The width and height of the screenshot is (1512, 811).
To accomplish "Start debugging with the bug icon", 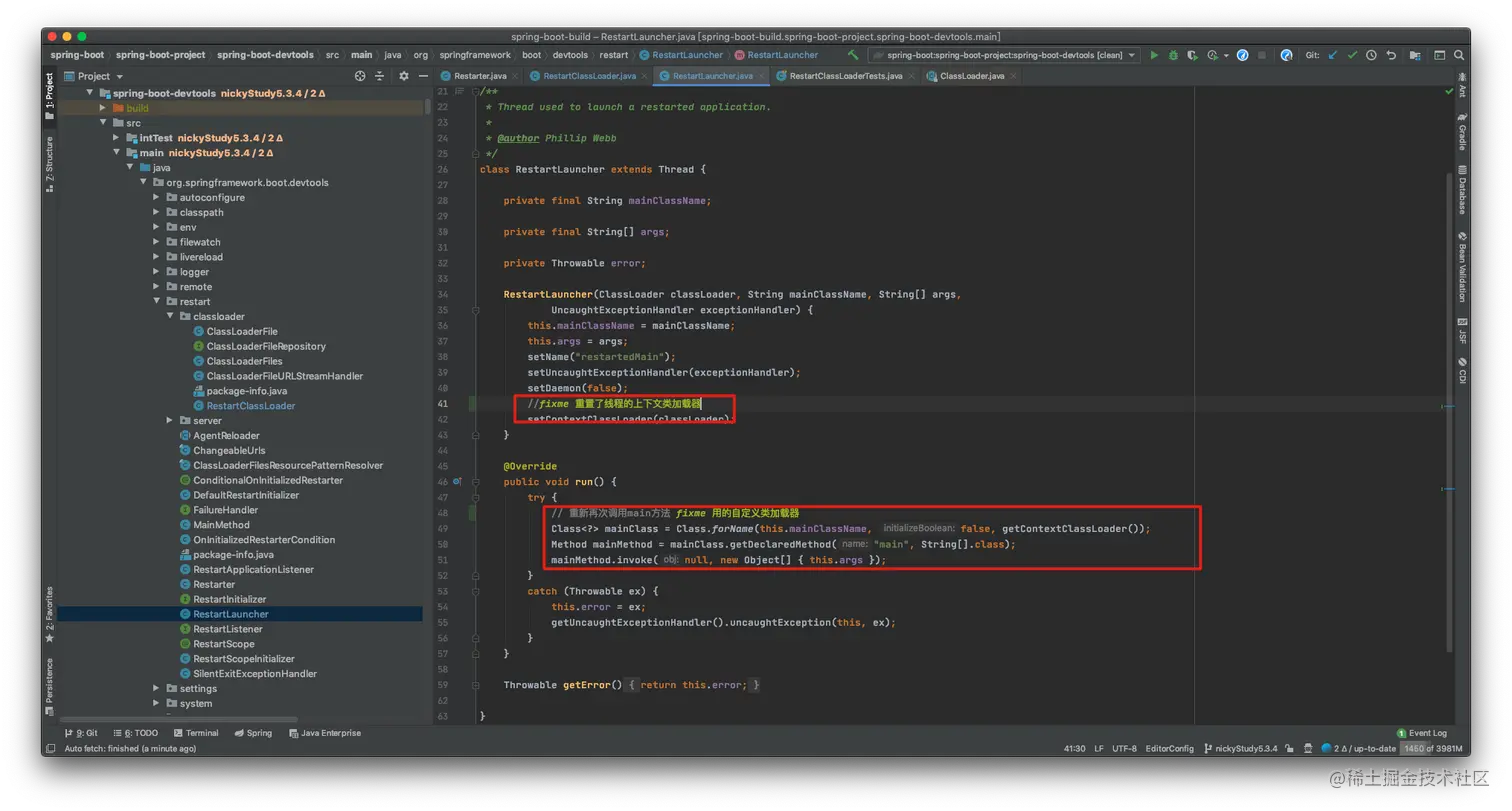I will (x=1173, y=55).
